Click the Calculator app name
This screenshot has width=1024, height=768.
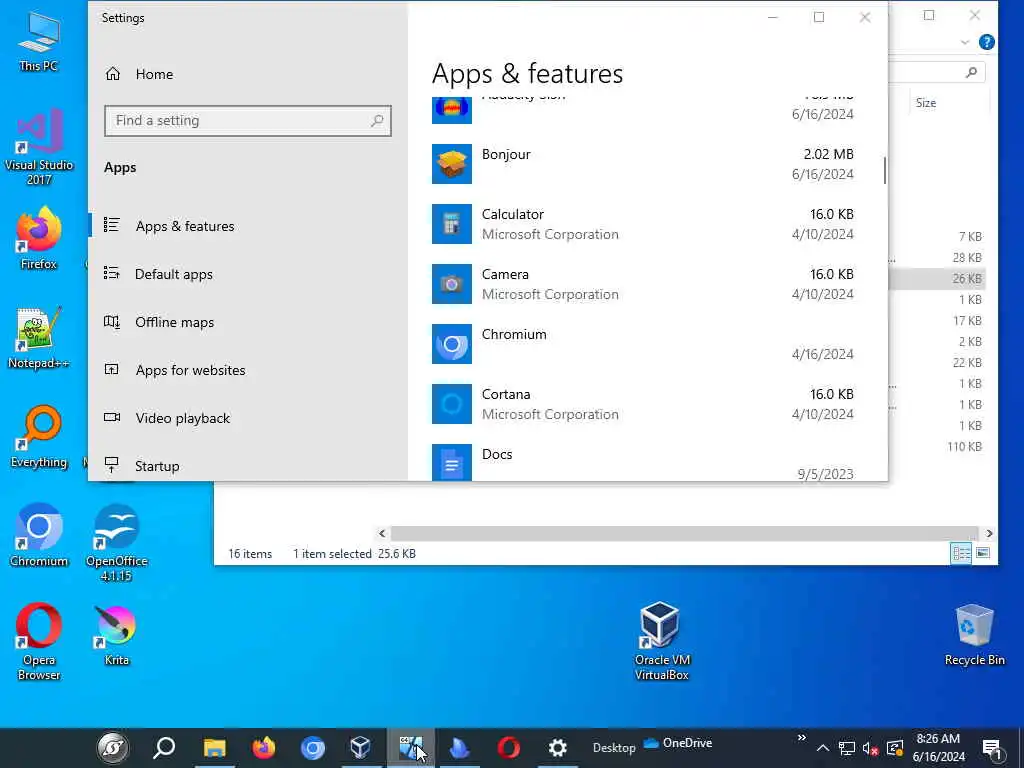coord(513,214)
